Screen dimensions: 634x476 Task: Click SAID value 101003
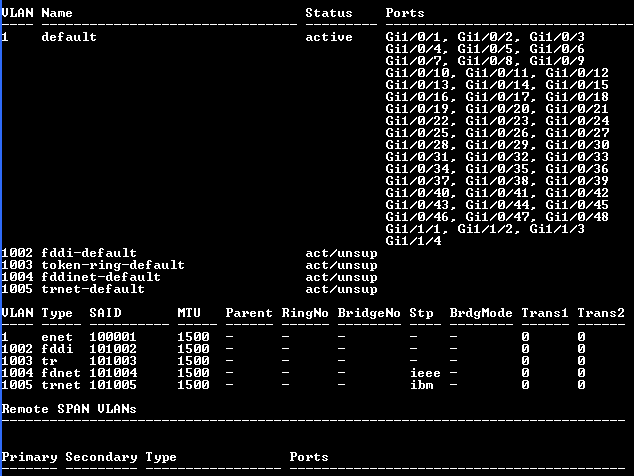(x=113, y=361)
